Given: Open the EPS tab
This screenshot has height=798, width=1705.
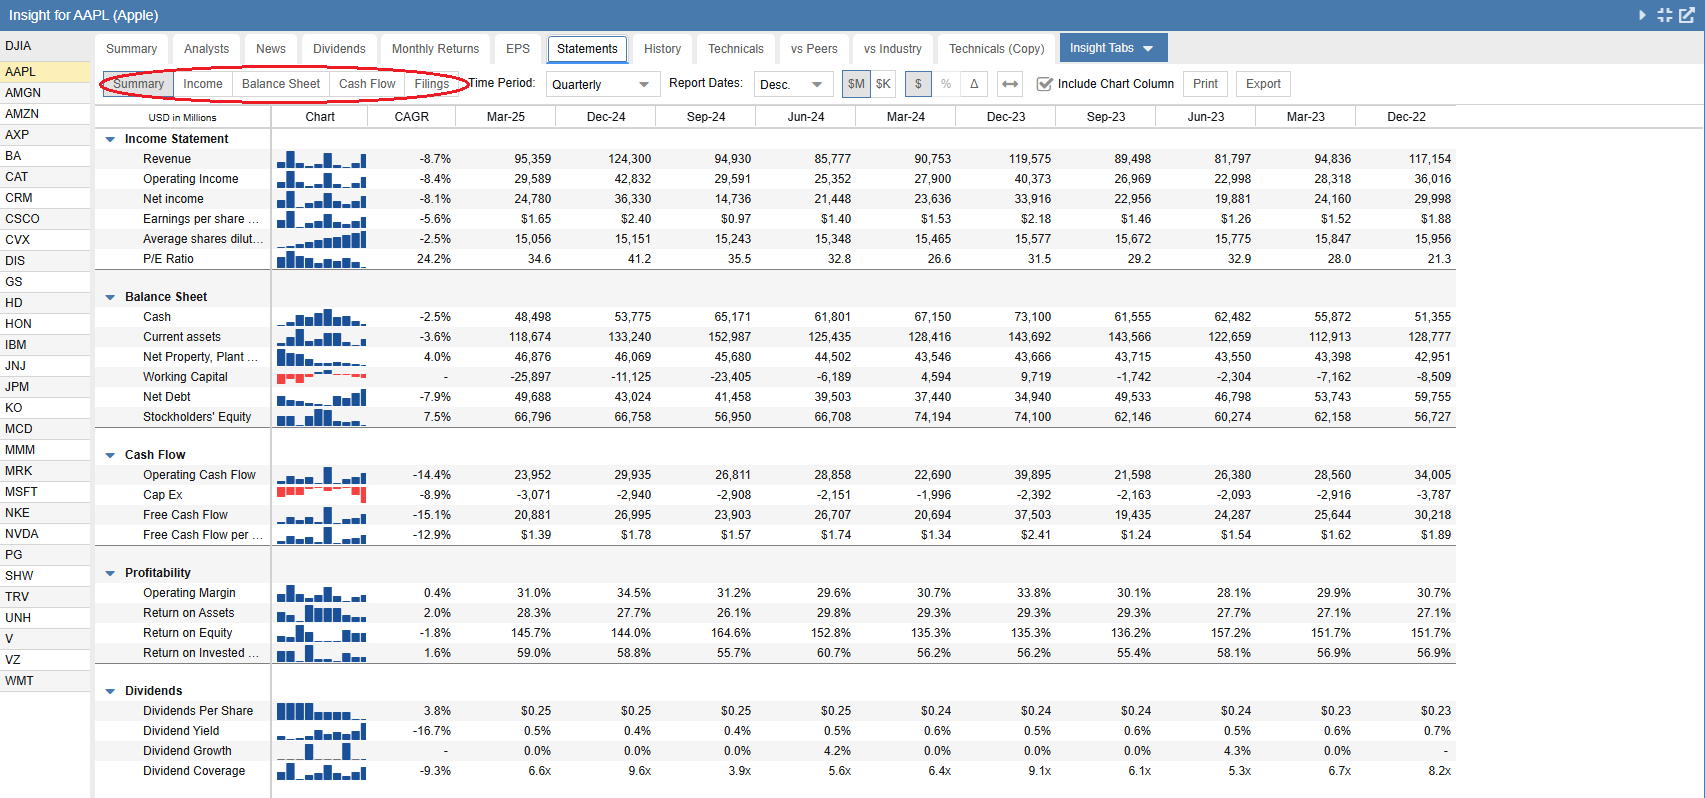Looking at the screenshot, I should point(518,49).
